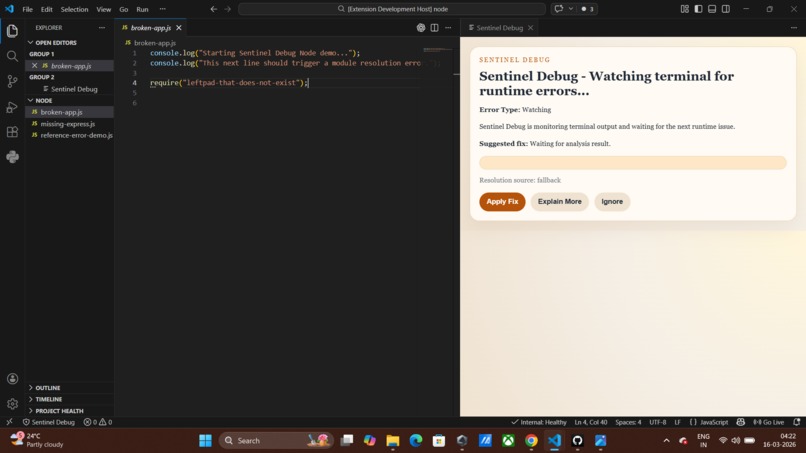
Task: Click the Explorer more actions ellipsis
Action: point(102,28)
